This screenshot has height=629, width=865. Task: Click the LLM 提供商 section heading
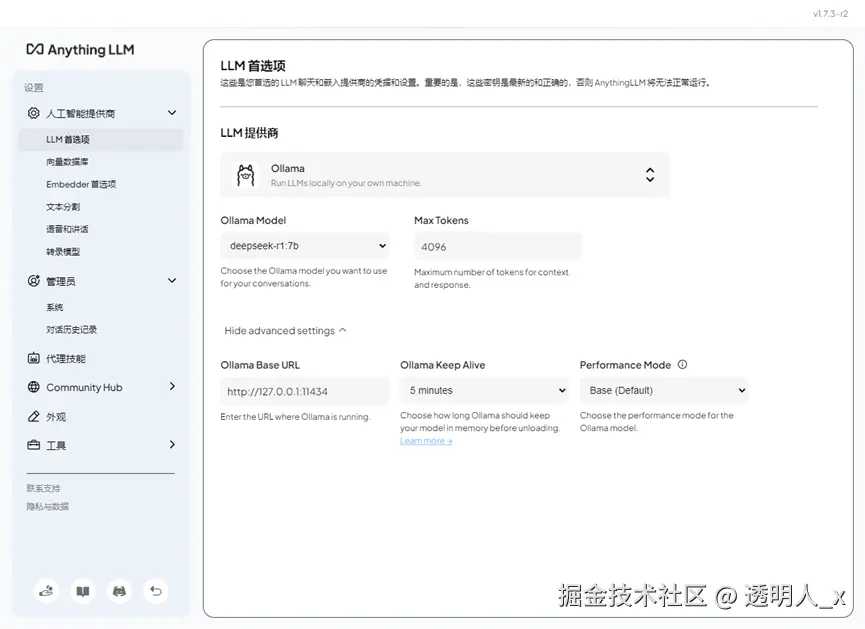coord(249,133)
